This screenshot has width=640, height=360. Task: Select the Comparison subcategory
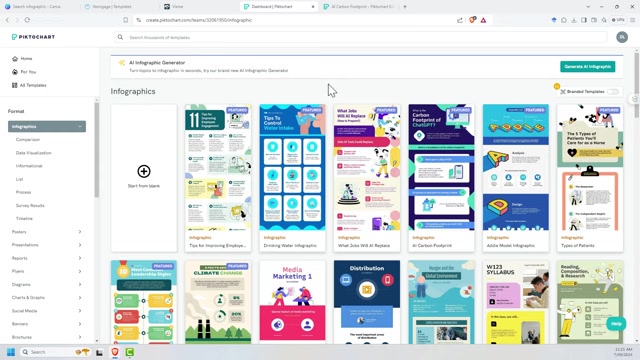28,140
